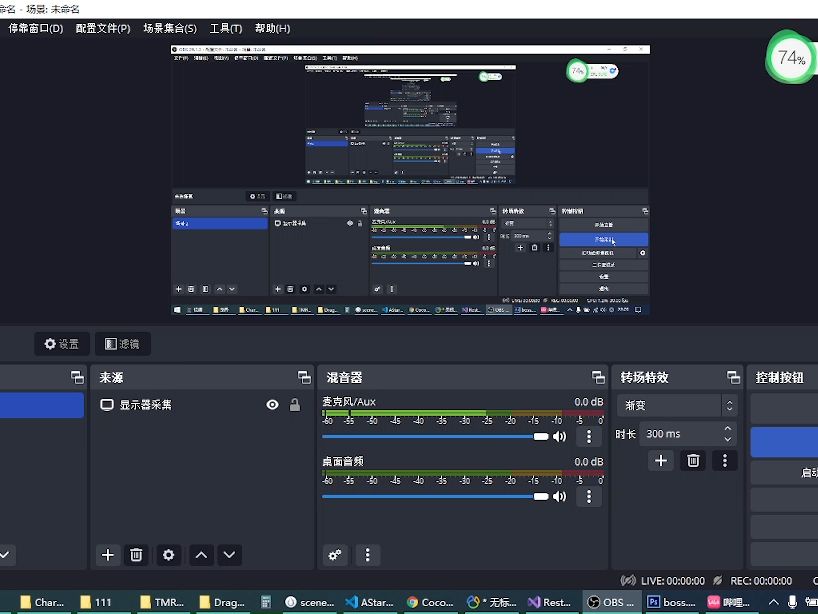Open advanced audio properties gears icon
Viewport: 818px width, 614px height.
point(335,555)
